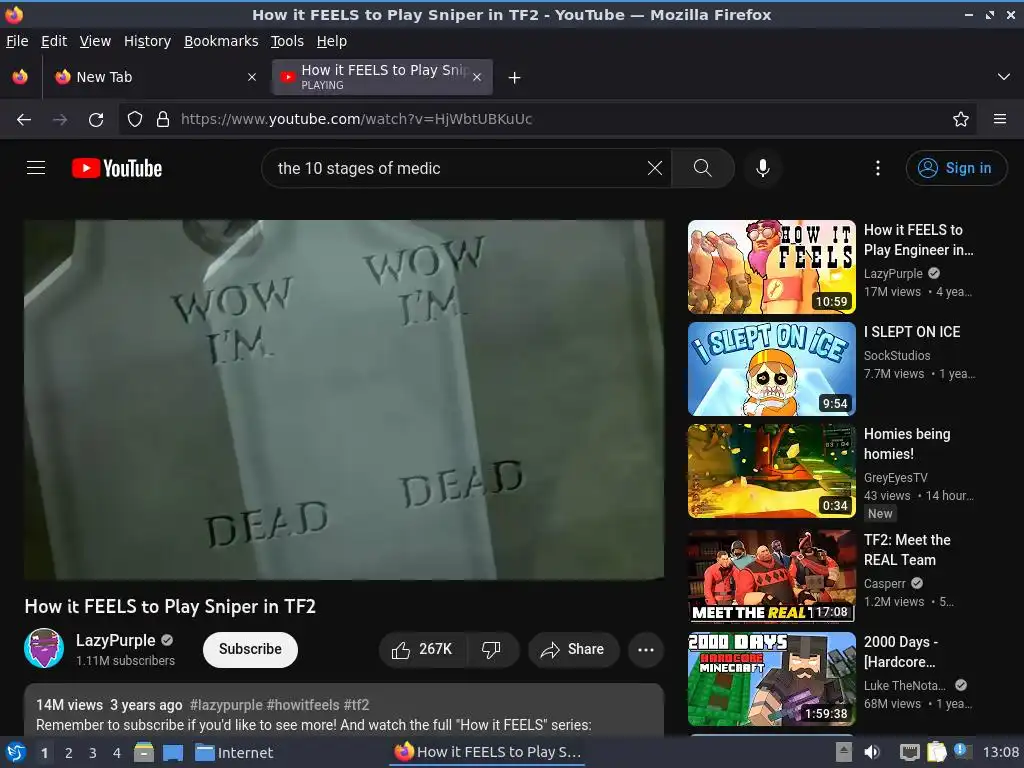1024x768 pixels.
Task: Like the video with thumbs up
Action: [x=423, y=649]
